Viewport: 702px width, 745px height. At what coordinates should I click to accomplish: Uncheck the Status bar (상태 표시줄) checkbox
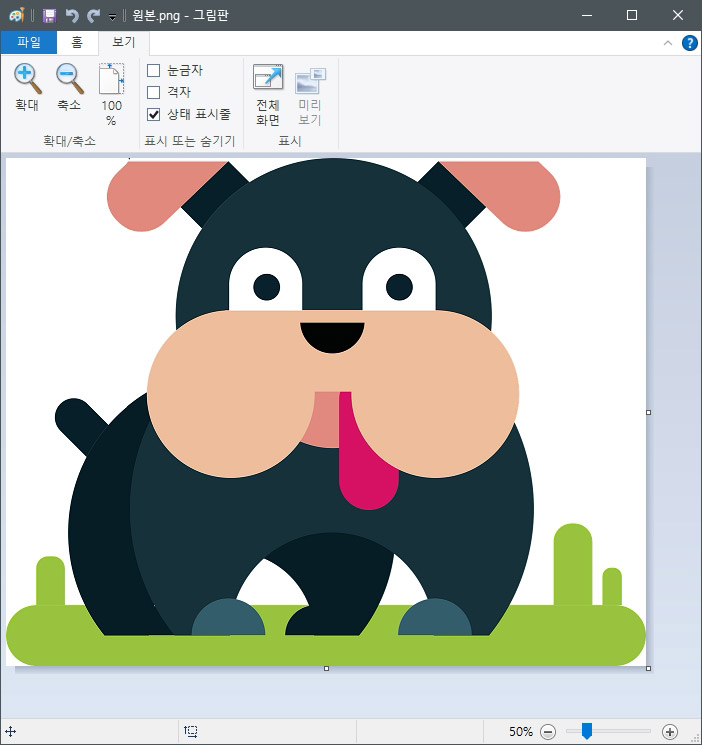[154, 114]
